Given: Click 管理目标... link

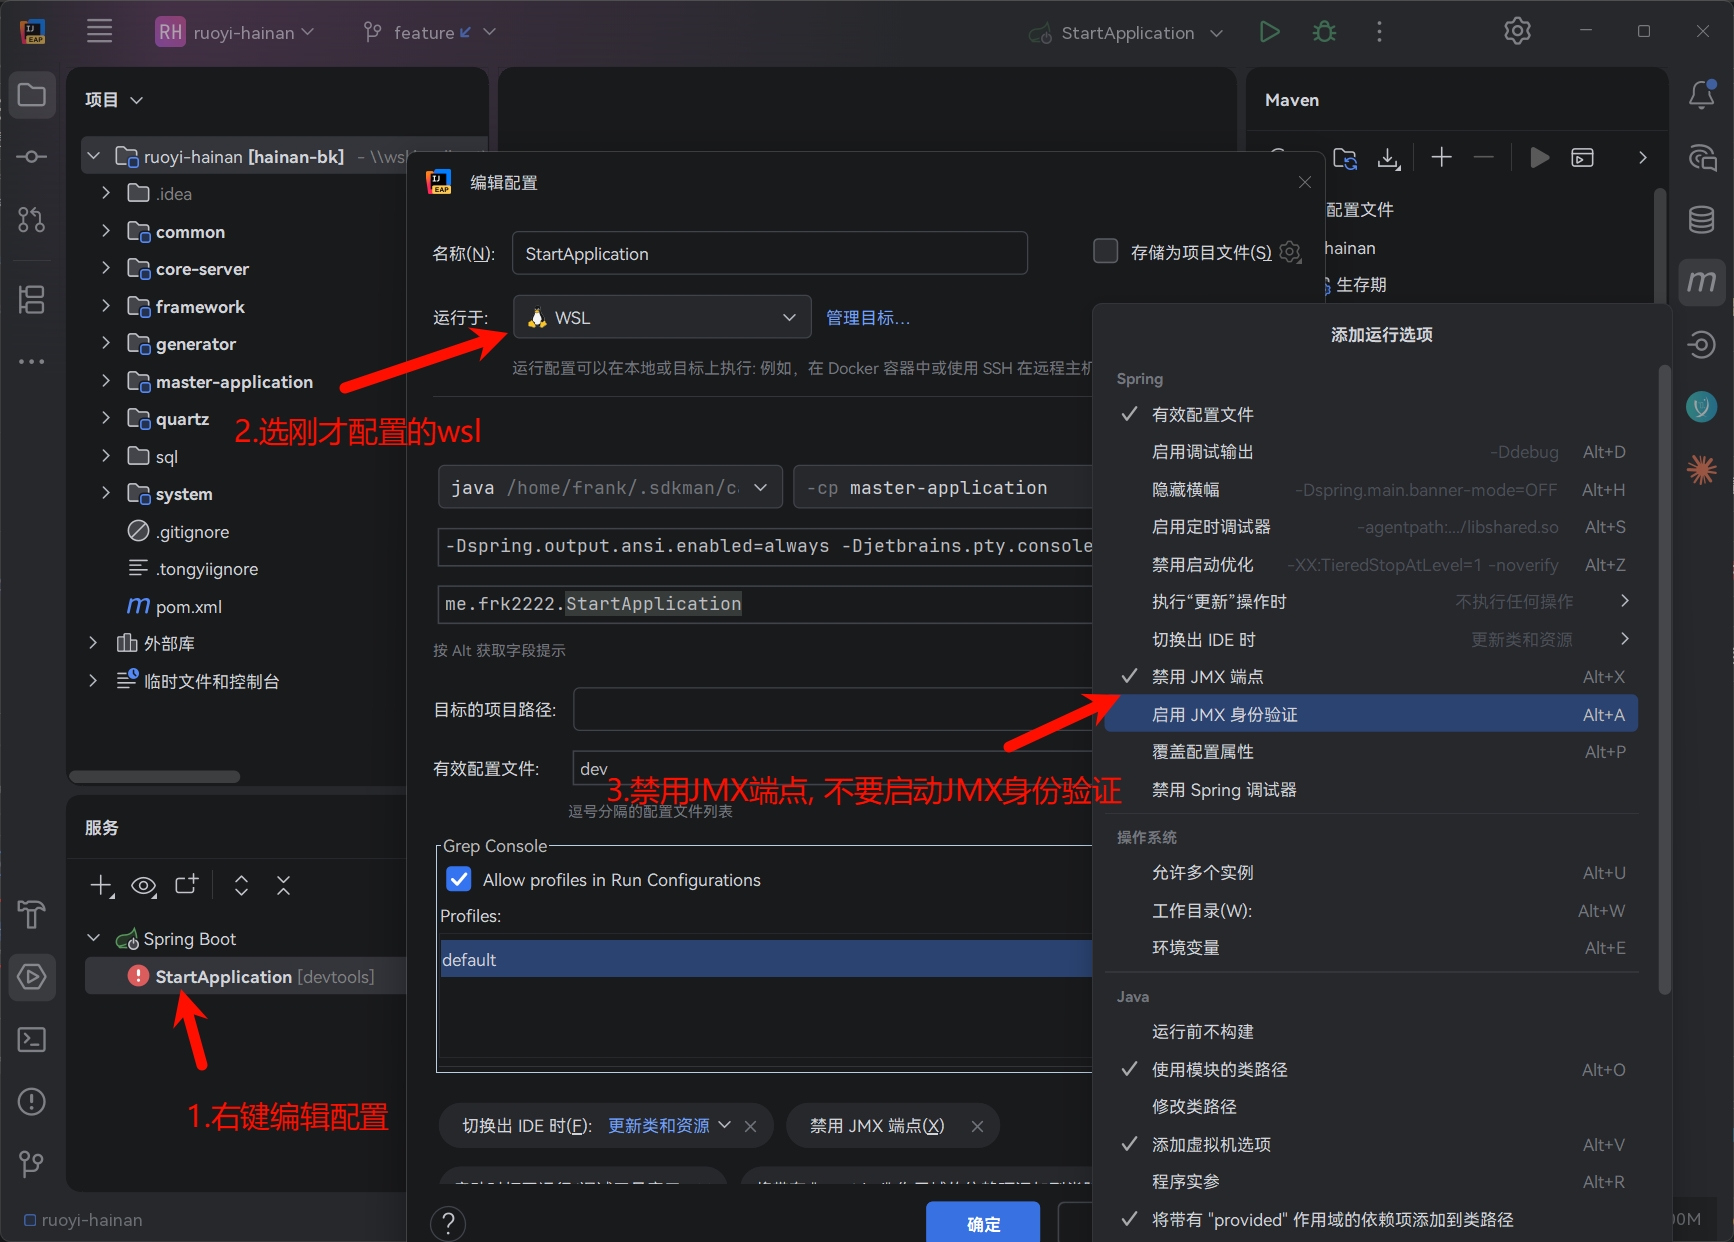Looking at the screenshot, I should point(867,318).
